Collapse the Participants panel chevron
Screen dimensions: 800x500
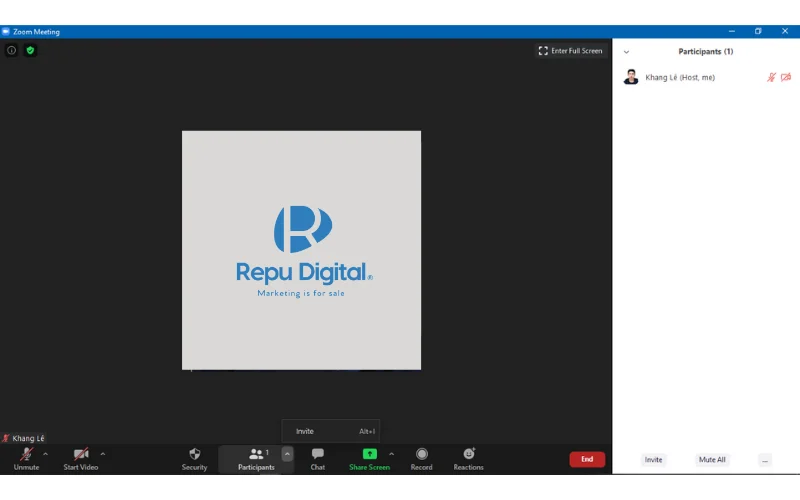(x=627, y=52)
